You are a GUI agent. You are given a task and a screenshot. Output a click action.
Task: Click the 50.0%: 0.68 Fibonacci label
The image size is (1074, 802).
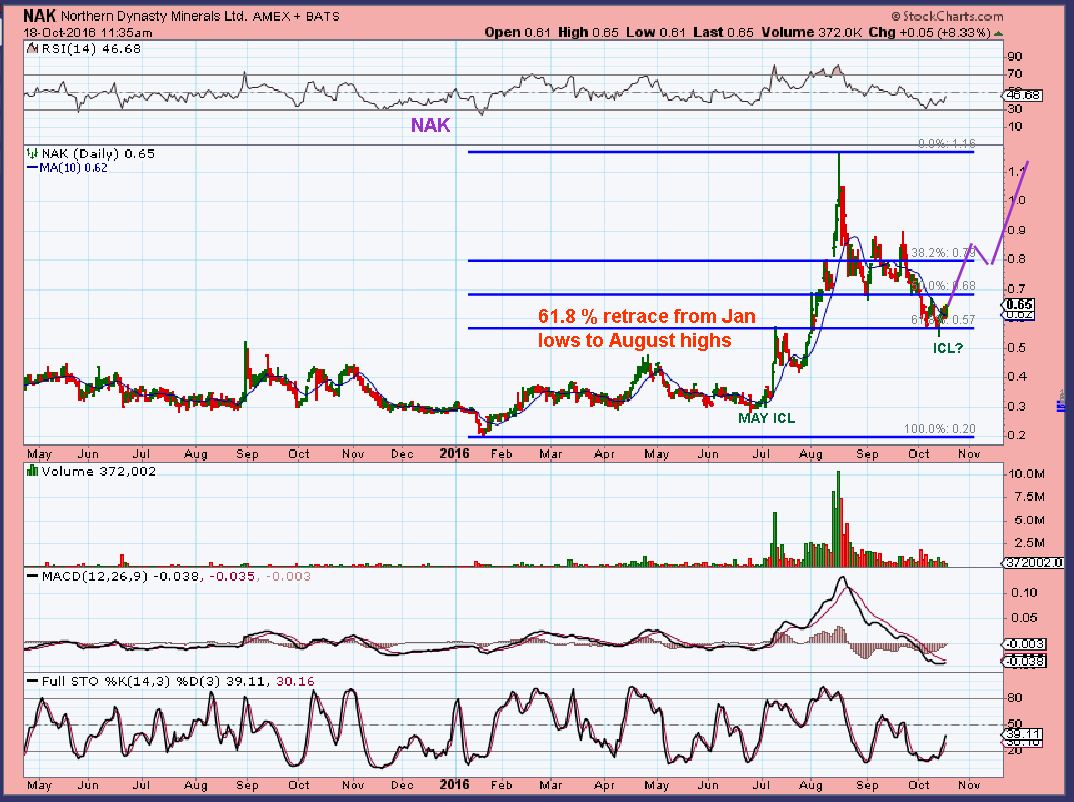click(x=942, y=286)
